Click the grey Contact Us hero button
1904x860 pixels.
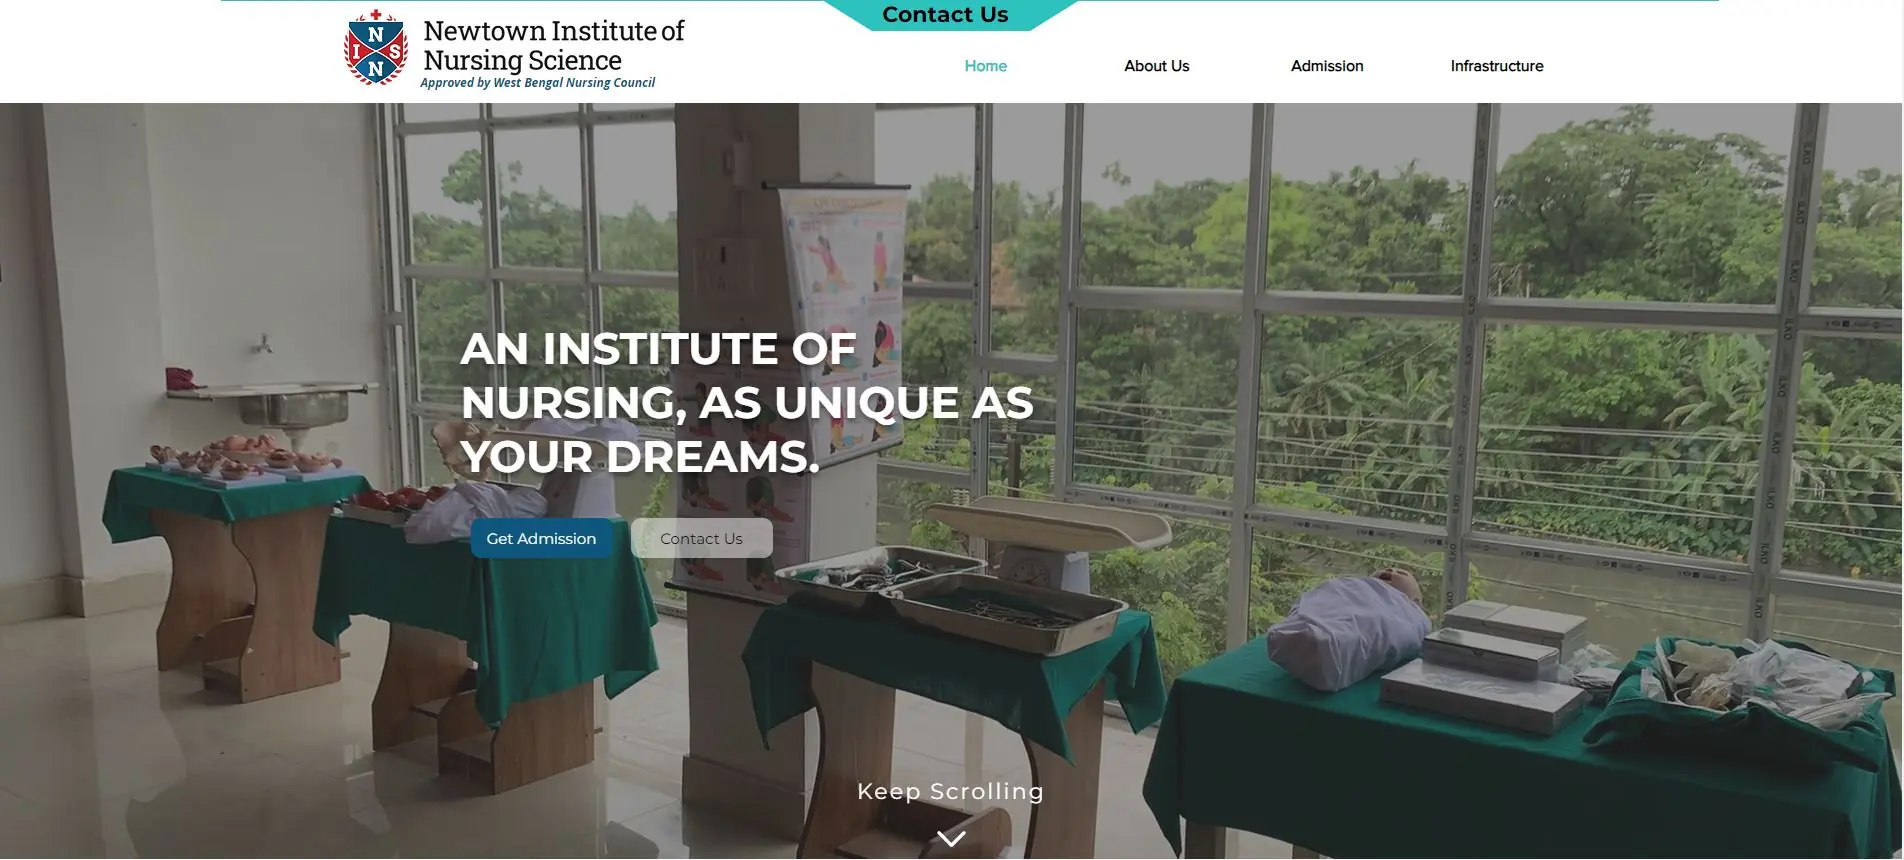click(x=701, y=538)
